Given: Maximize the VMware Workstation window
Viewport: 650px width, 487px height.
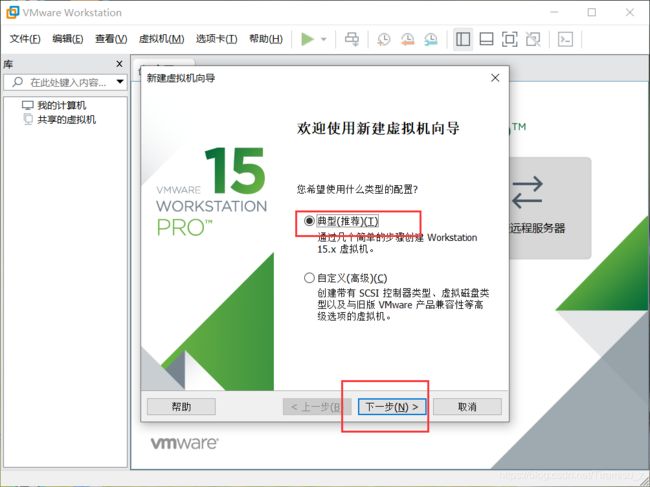Looking at the screenshot, I should point(592,12).
